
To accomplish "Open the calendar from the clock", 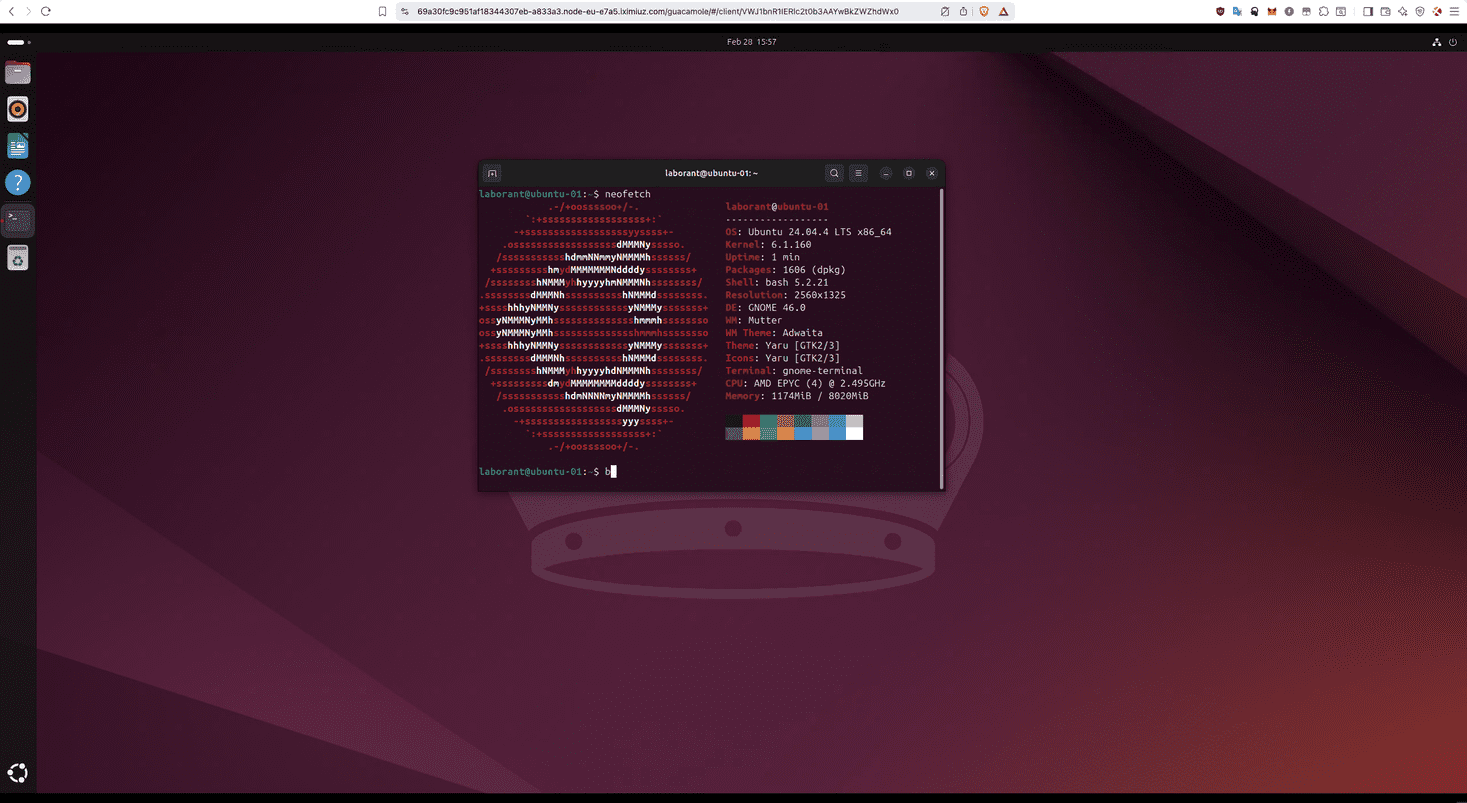I will pos(752,42).
